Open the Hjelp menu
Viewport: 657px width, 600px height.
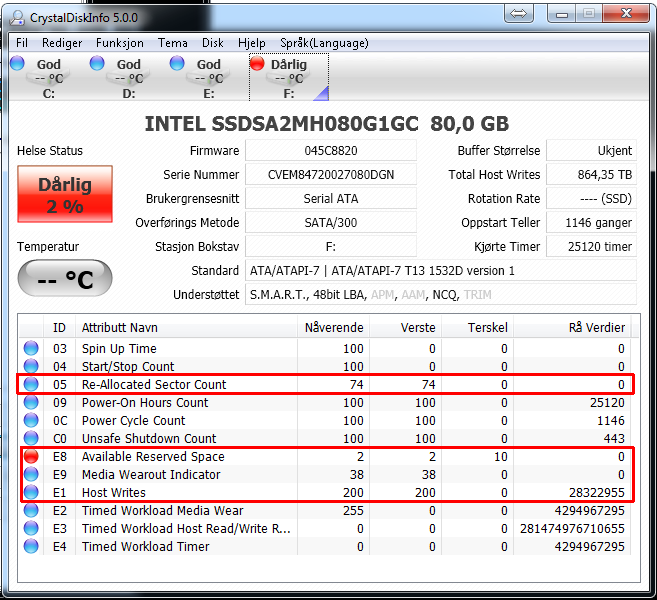pyautogui.click(x=252, y=43)
